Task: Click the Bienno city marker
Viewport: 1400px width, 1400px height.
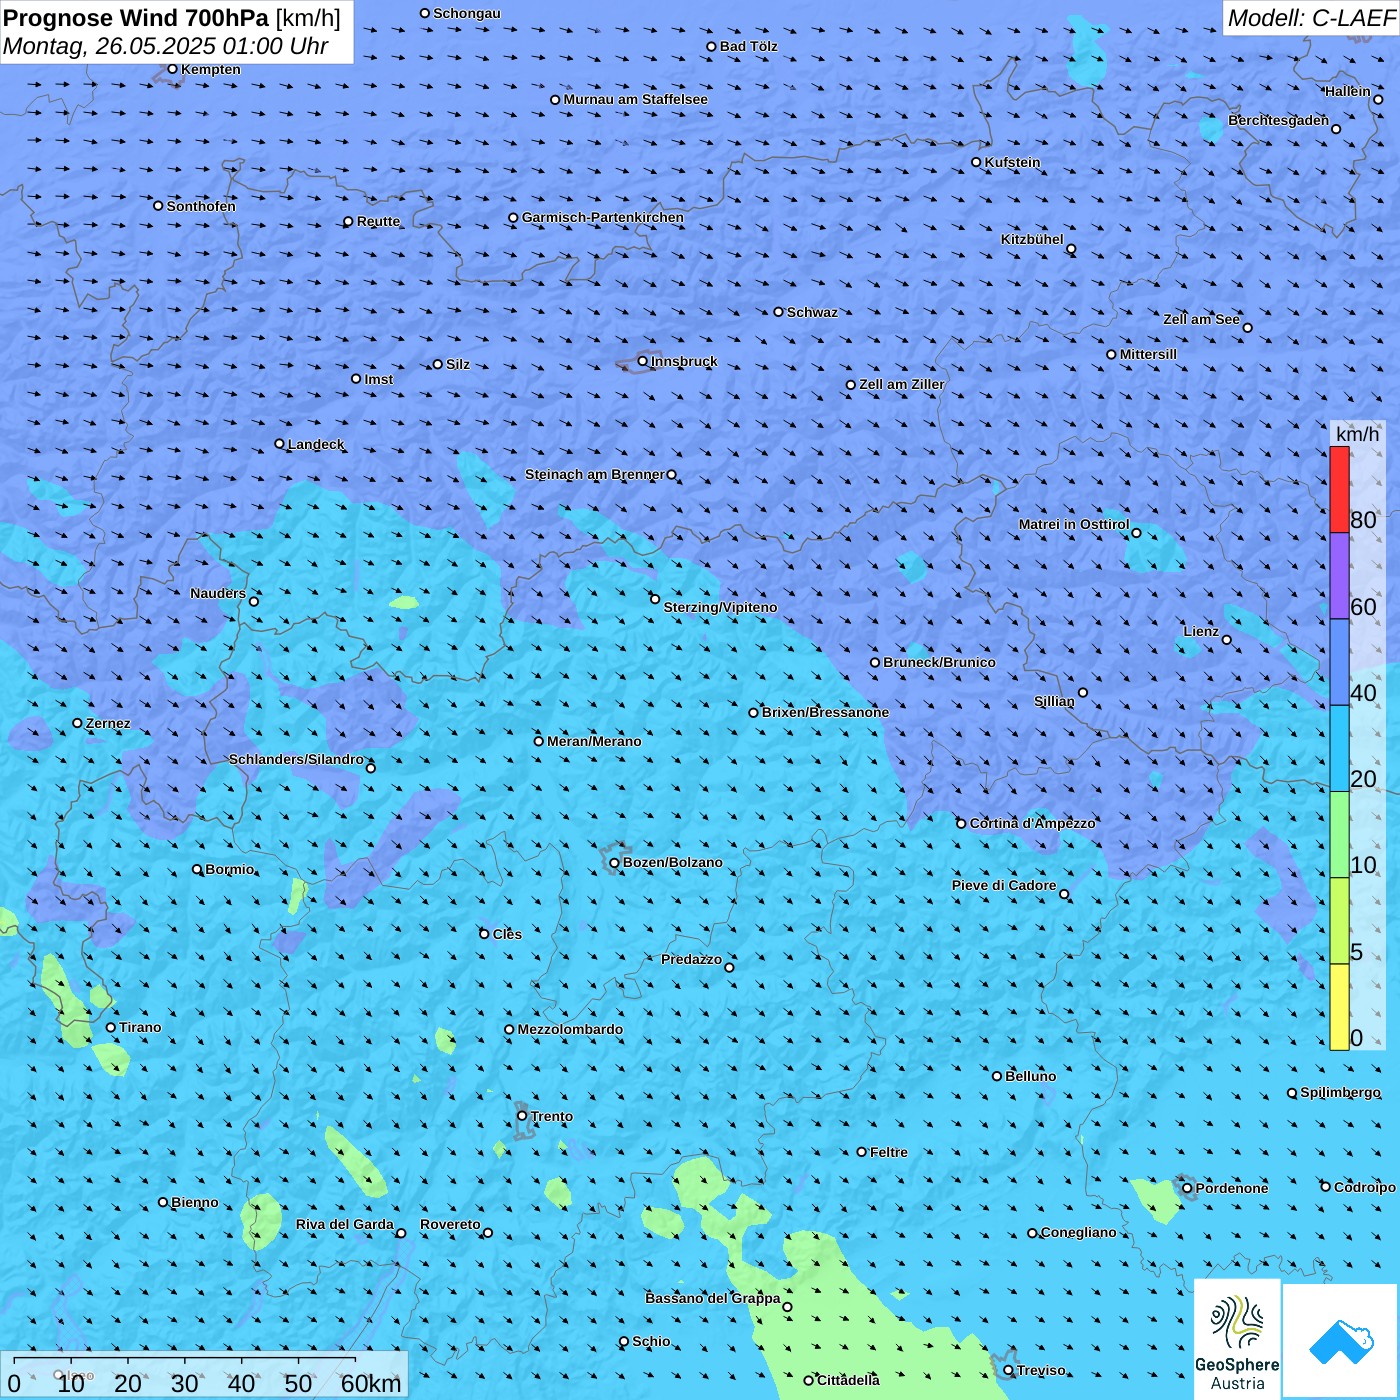Action: click(x=163, y=1202)
